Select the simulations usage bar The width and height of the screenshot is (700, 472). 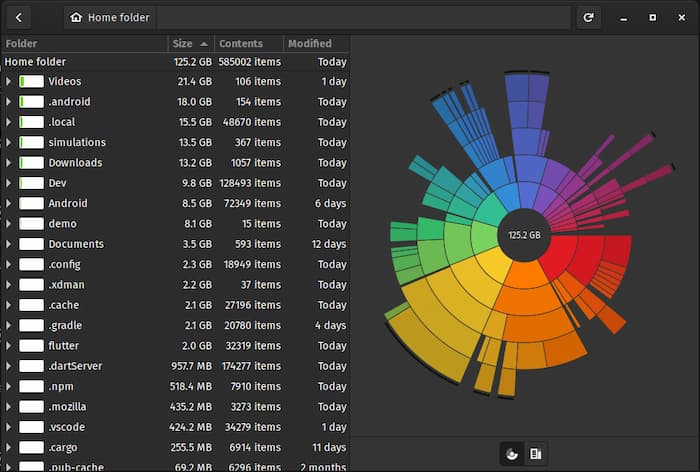31,143
